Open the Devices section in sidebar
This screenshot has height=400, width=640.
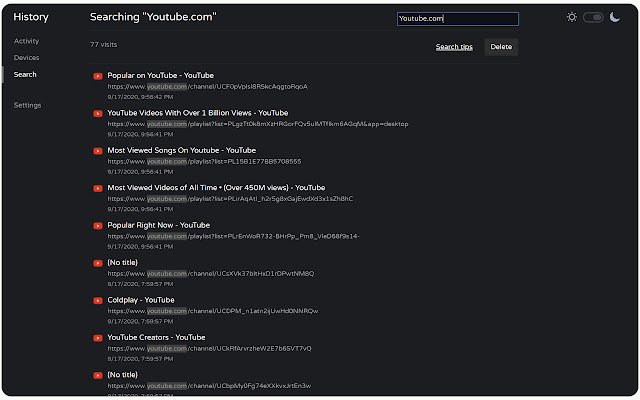coord(26,58)
